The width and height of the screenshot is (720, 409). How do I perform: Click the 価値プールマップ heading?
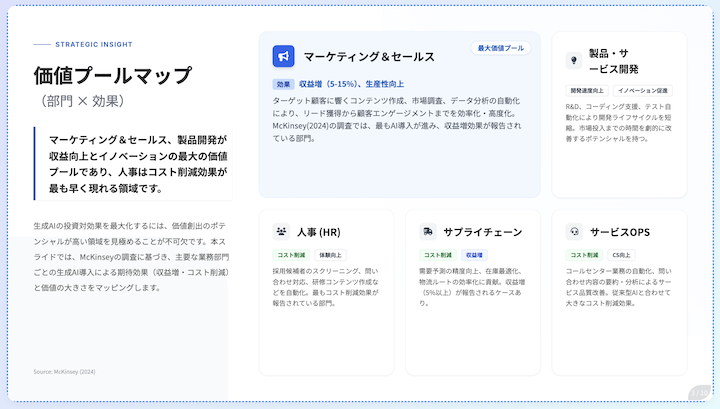[112, 76]
